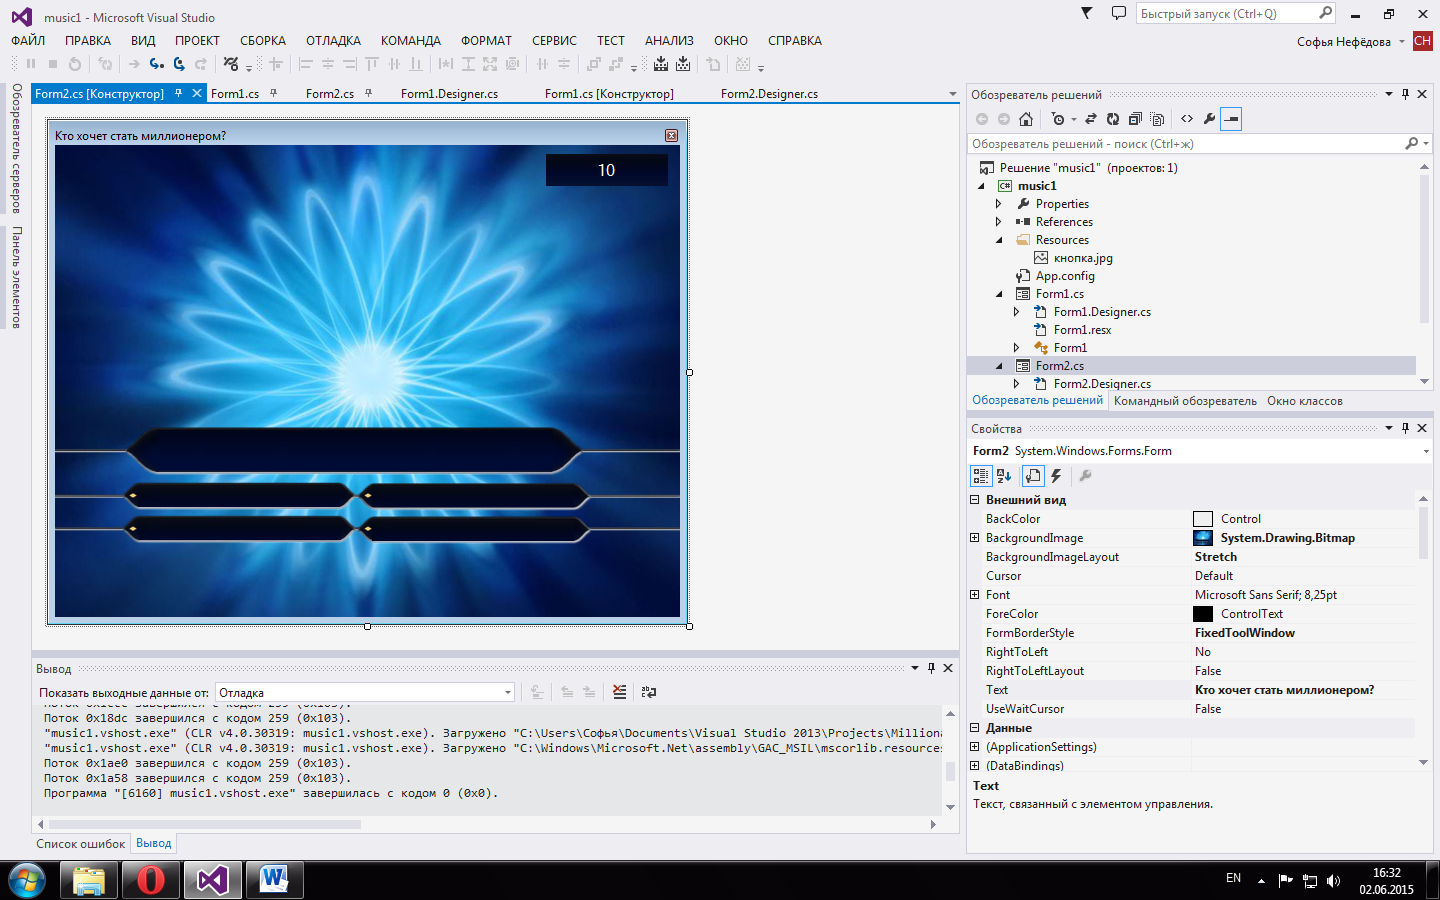Click Solution Explorer search magnifier icon

click(x=1411, y=144)
